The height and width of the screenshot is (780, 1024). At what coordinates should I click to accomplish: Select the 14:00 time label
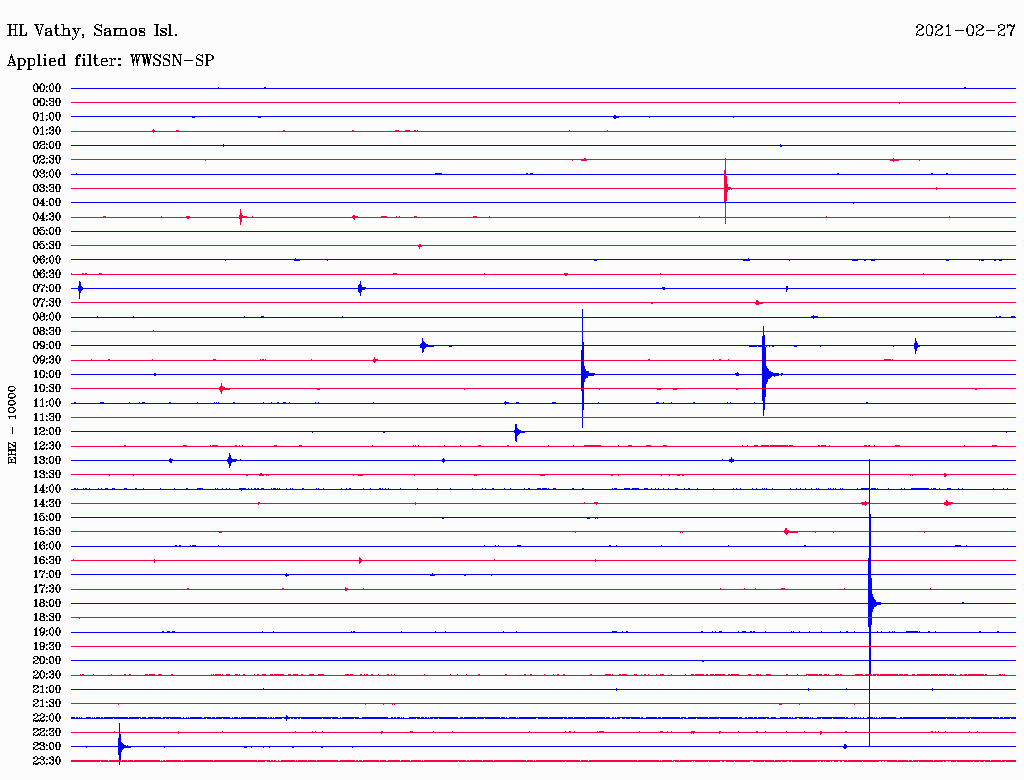point(46,489)
